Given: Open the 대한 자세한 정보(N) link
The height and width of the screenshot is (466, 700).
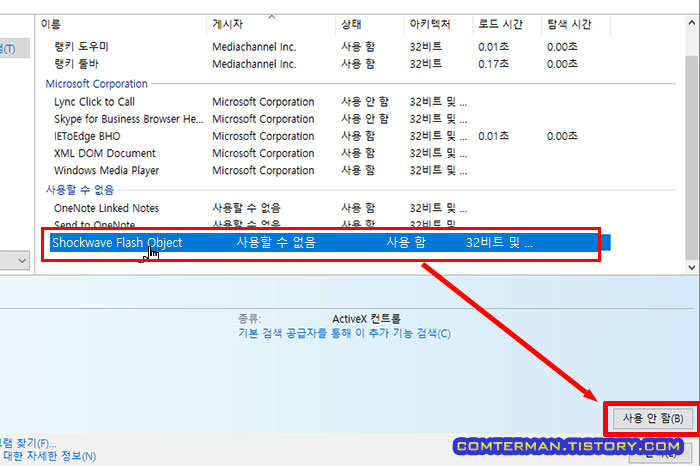Looking at the screenshot, I should click(x=50, y=456).
